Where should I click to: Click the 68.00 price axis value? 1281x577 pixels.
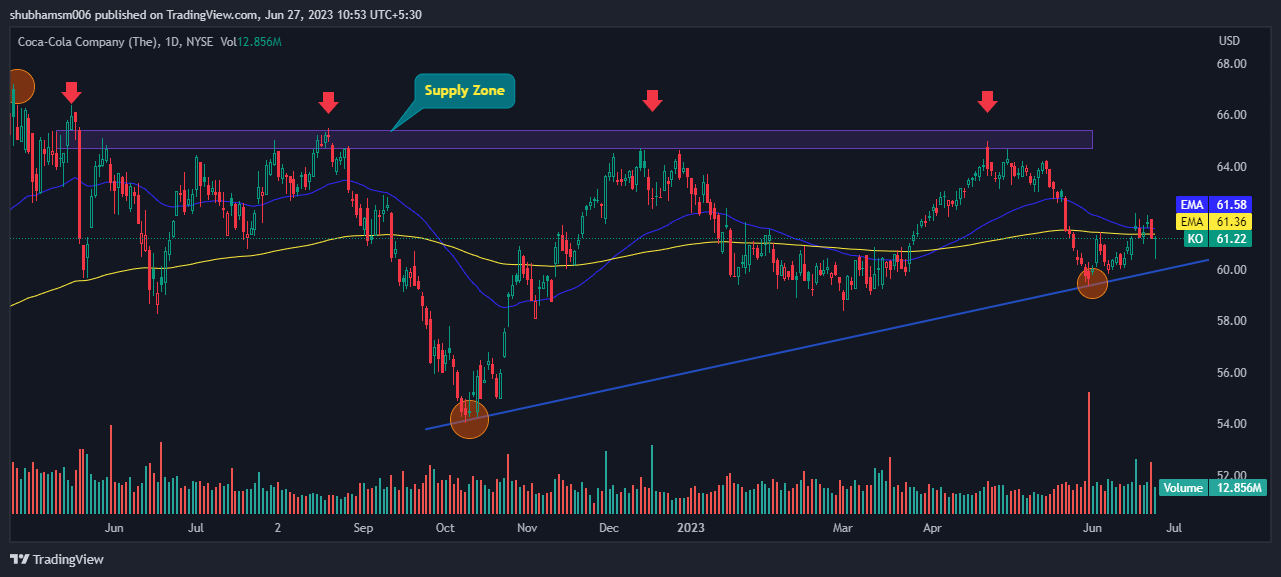(1231, 64)
